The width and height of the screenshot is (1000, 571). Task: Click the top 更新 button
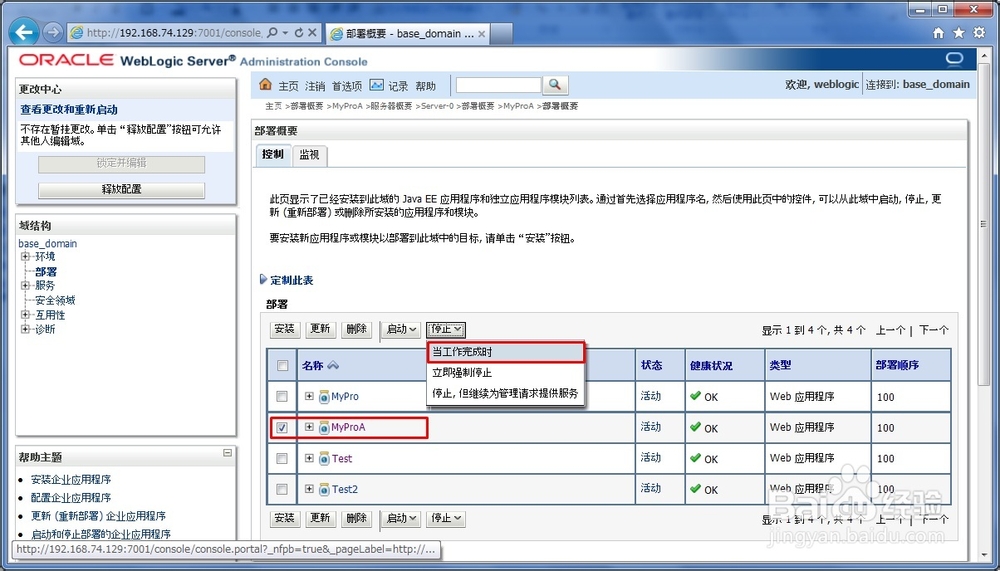click(x=320, y=329)
